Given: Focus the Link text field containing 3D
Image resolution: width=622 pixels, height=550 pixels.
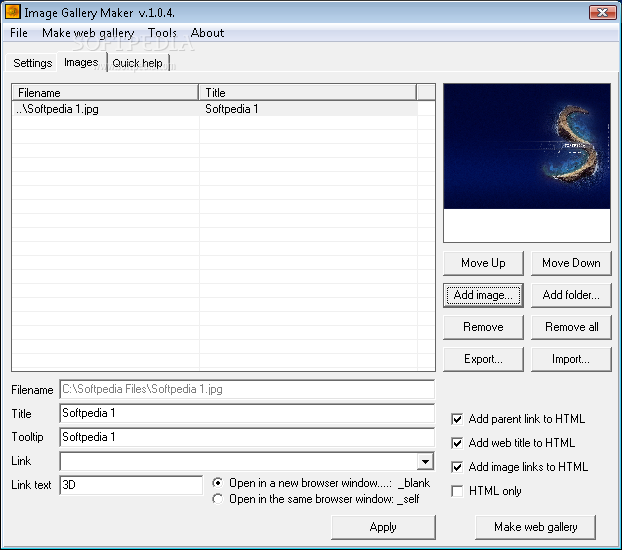Looking at the screenshot, I should point(131,485).
